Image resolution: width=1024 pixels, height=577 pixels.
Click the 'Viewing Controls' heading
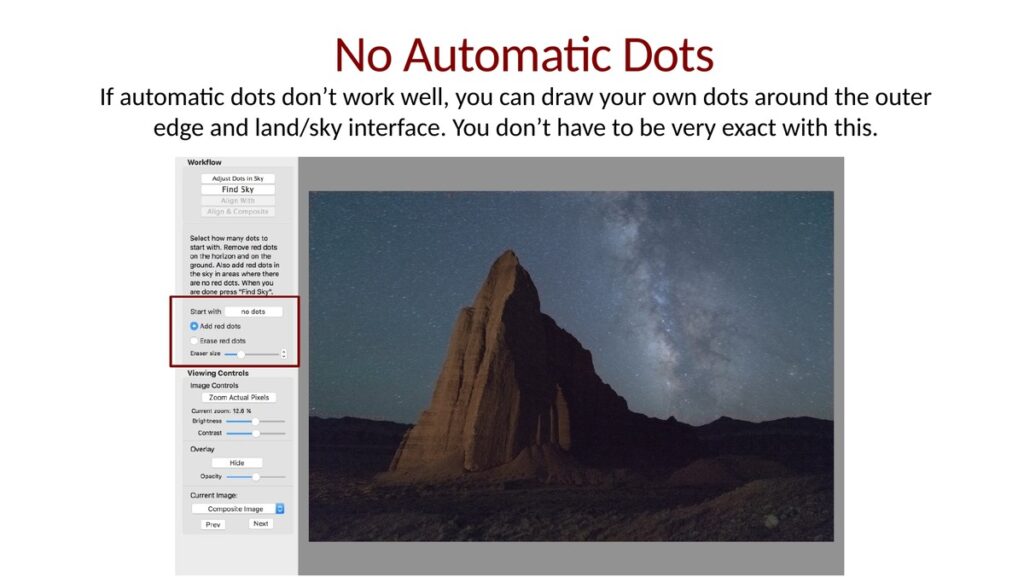[217, 373]
